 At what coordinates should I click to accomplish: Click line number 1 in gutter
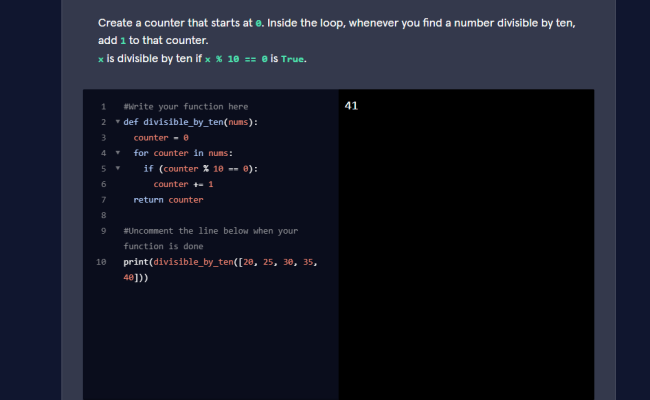click(104, 107)
